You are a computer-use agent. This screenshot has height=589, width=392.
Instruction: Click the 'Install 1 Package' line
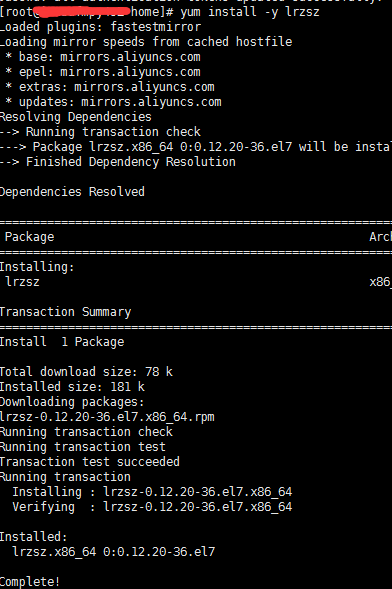point(62,342)
